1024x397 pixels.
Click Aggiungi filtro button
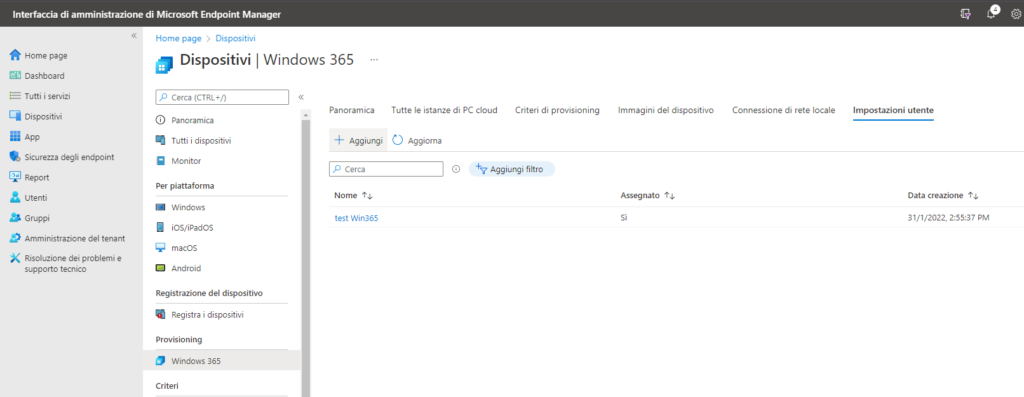coord(511,168)
